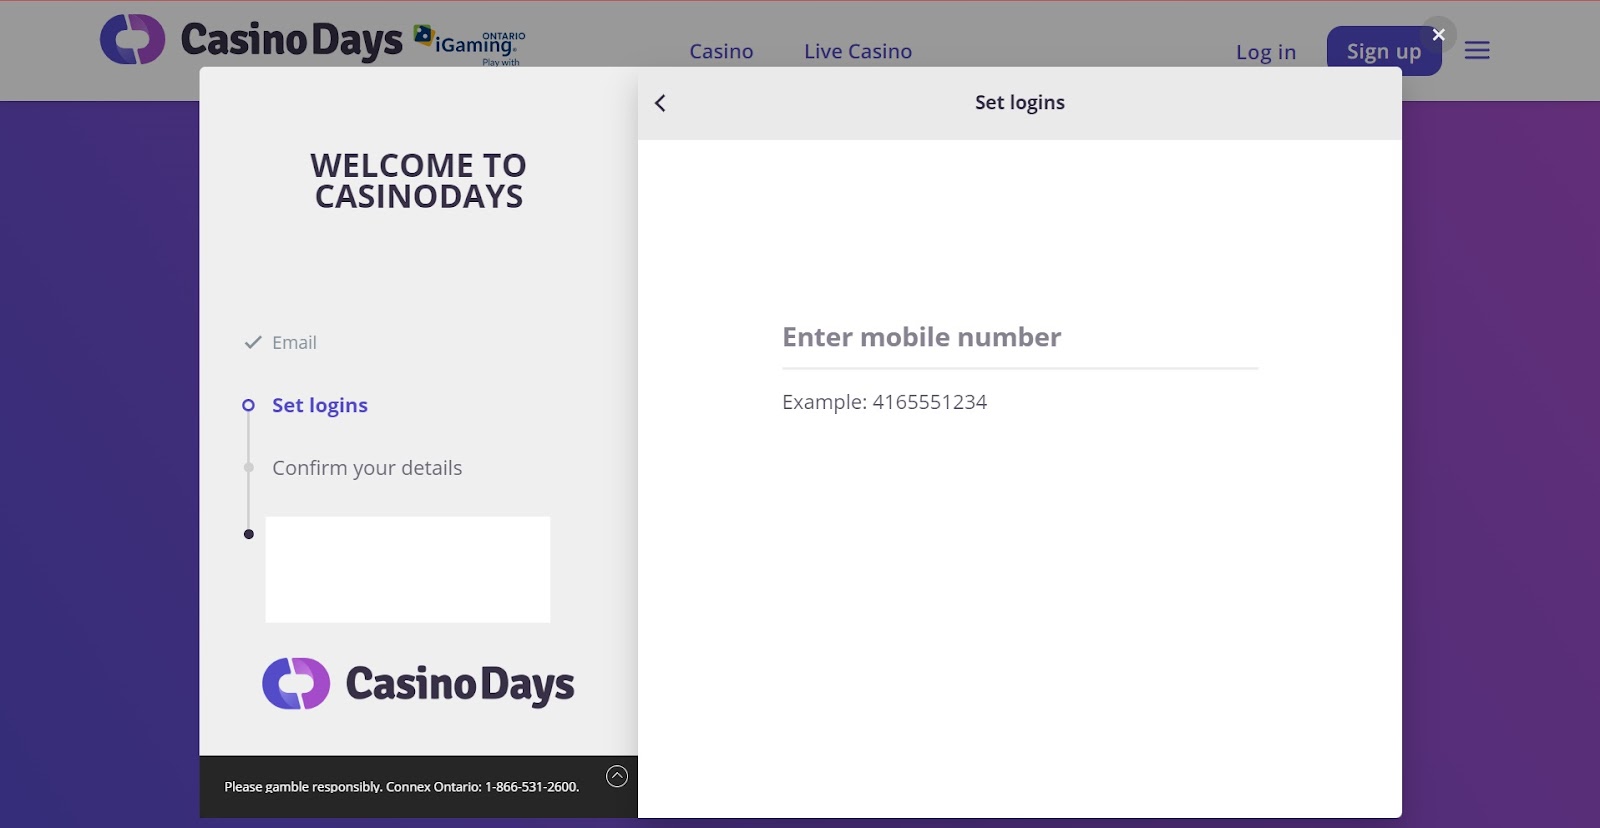The height and width of the screenshot is (828, 1600).
Task: Click the iGaming Ontario badge
Action: (470, 45)
